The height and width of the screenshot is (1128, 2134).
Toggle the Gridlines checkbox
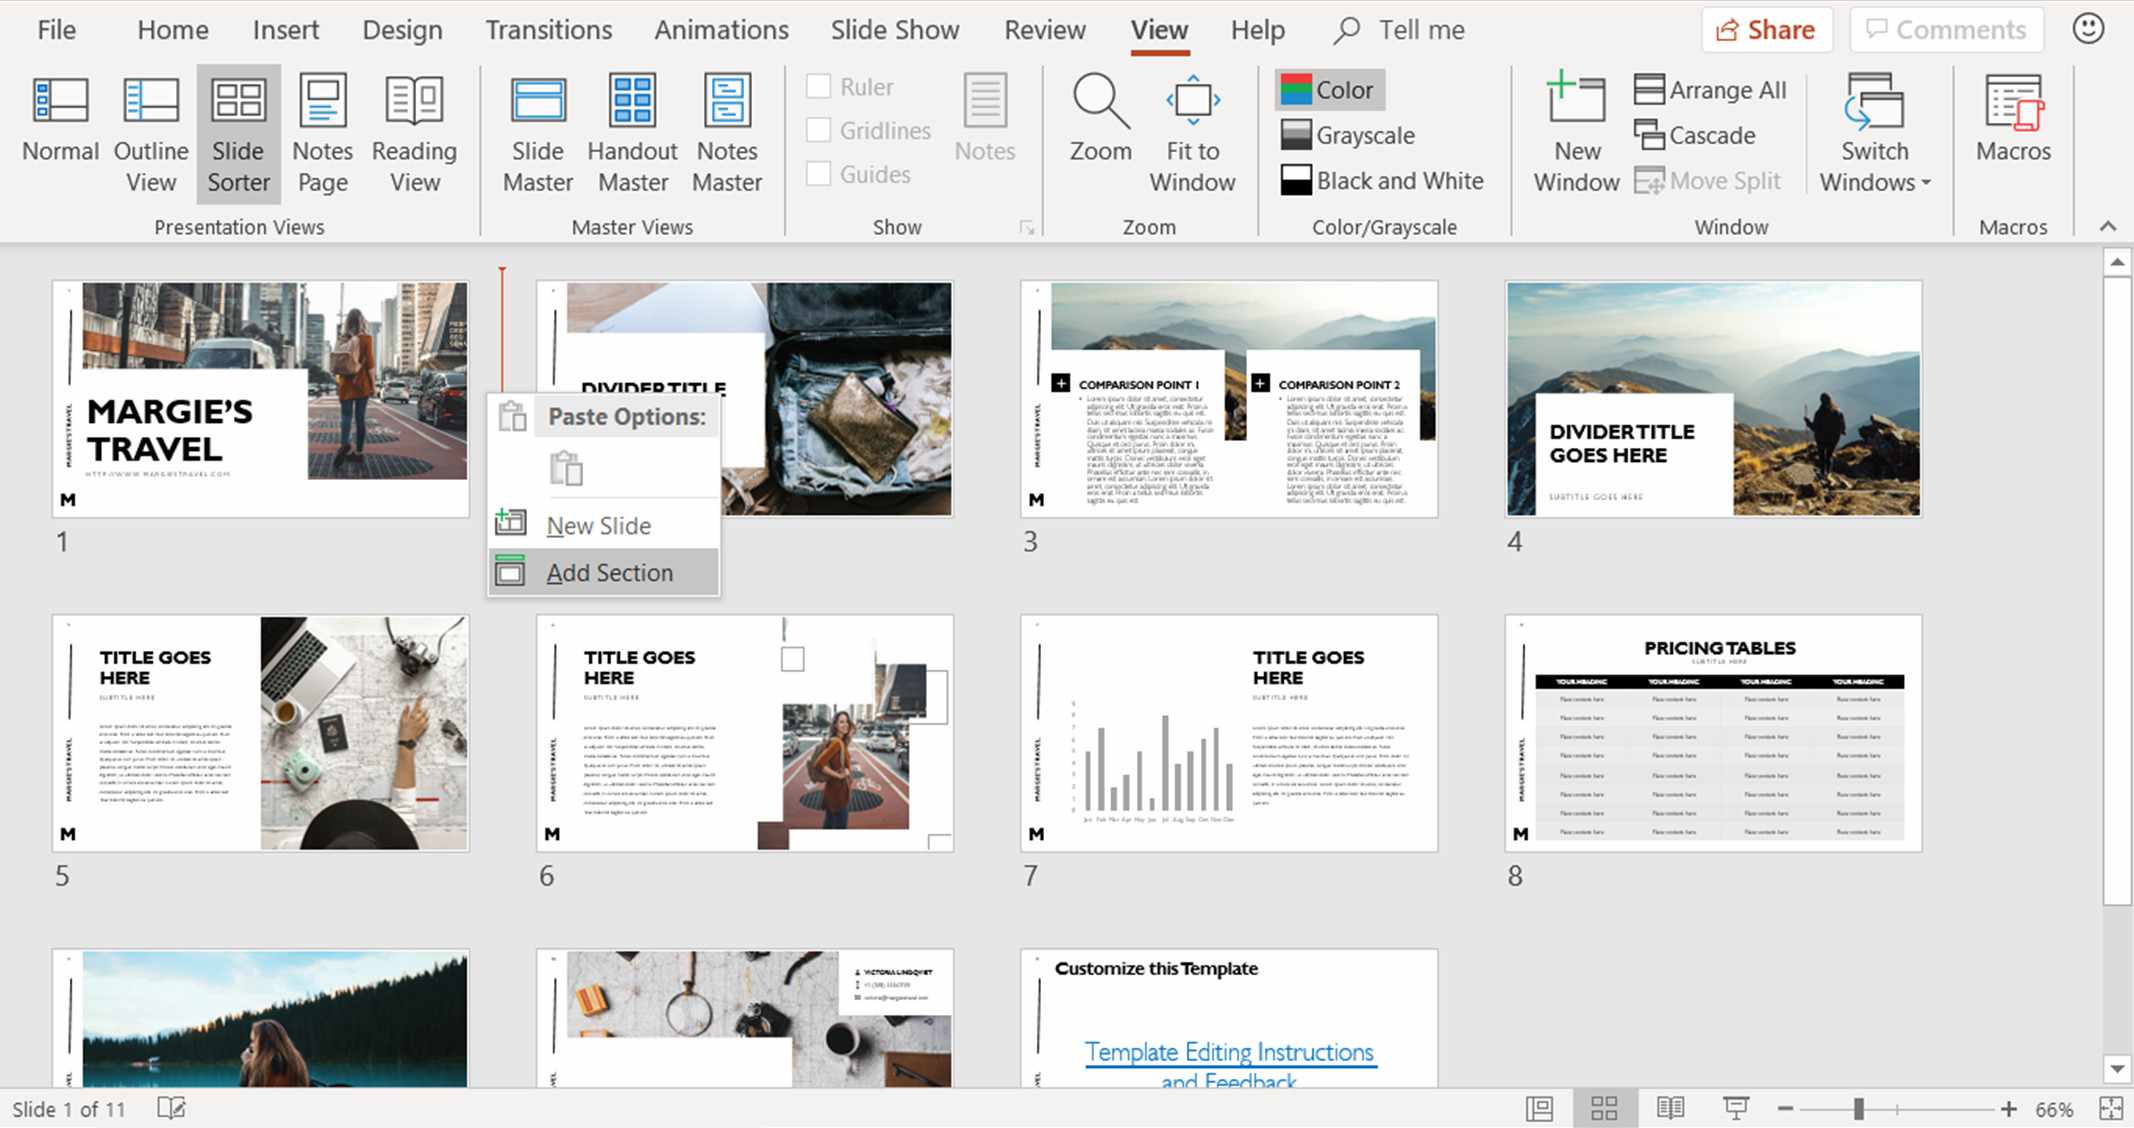pyautogui.click(x=819, y=128)
